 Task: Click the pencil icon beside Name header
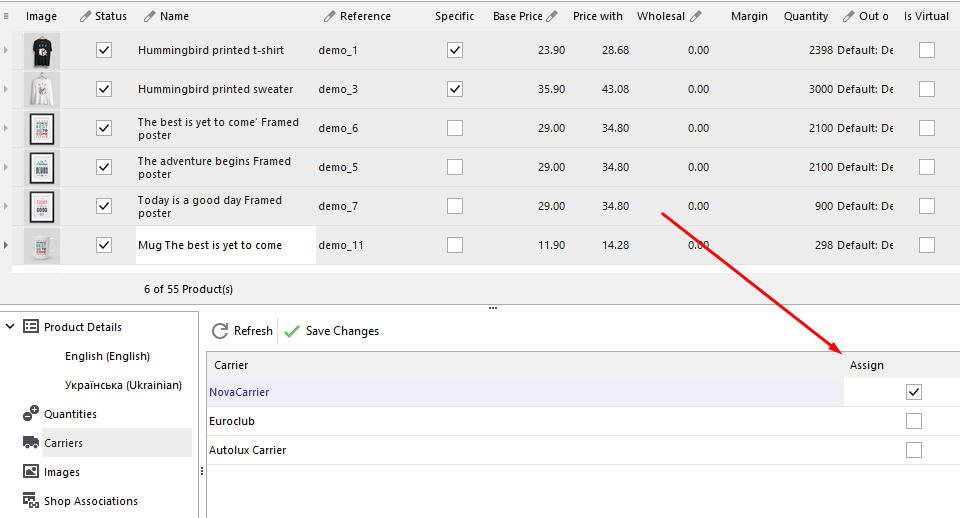click(x=149, y=17)
